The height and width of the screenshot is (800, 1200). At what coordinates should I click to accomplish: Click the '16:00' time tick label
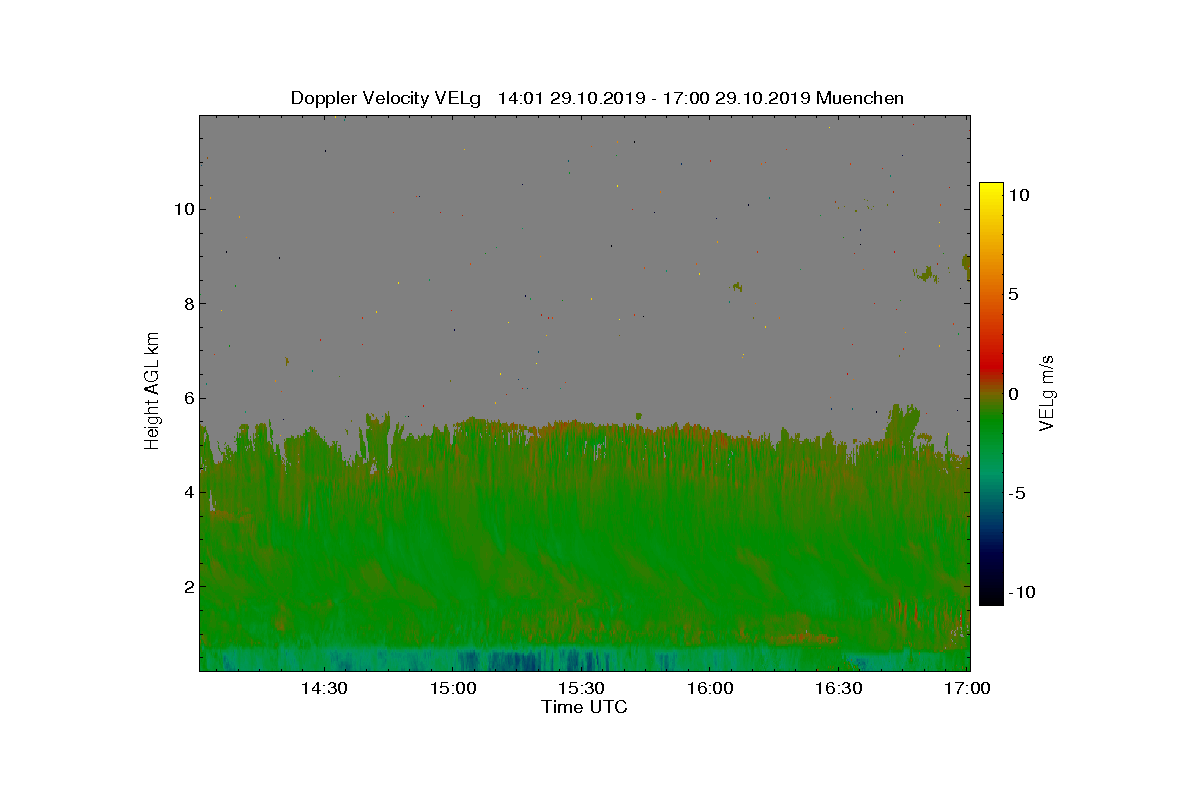(x=710, y=689)
